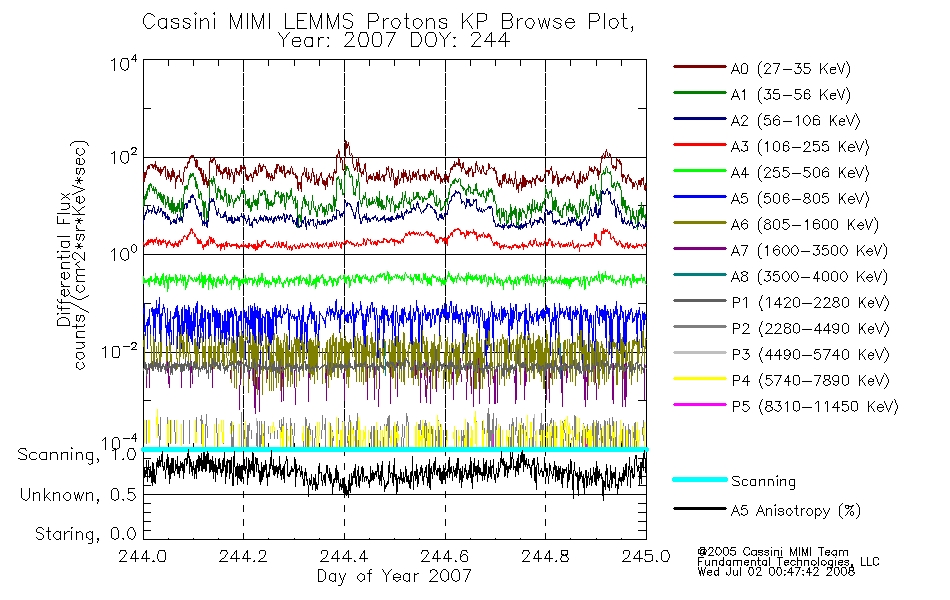Click the red A3 legend line
The height and width of the screenshot is (600, 950).
point(700,145)
